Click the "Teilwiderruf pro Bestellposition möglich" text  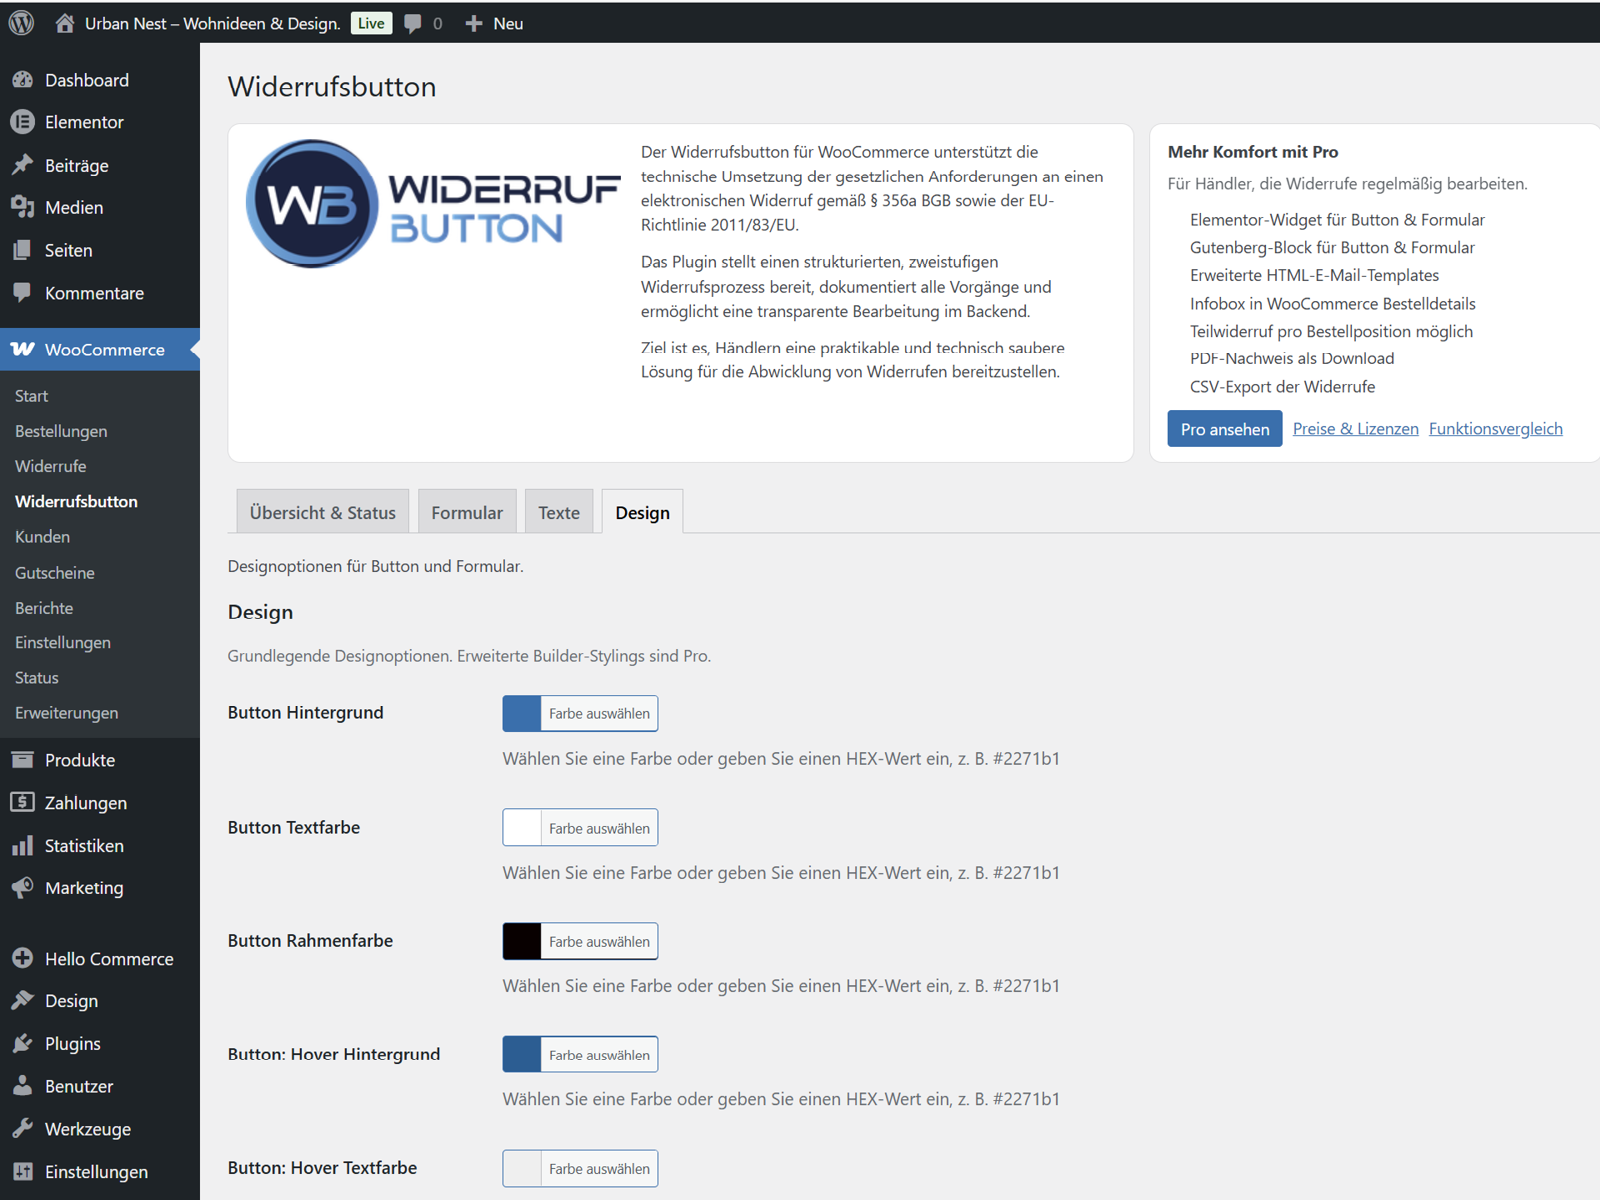pyautogui.click(x=1331, y=331)
